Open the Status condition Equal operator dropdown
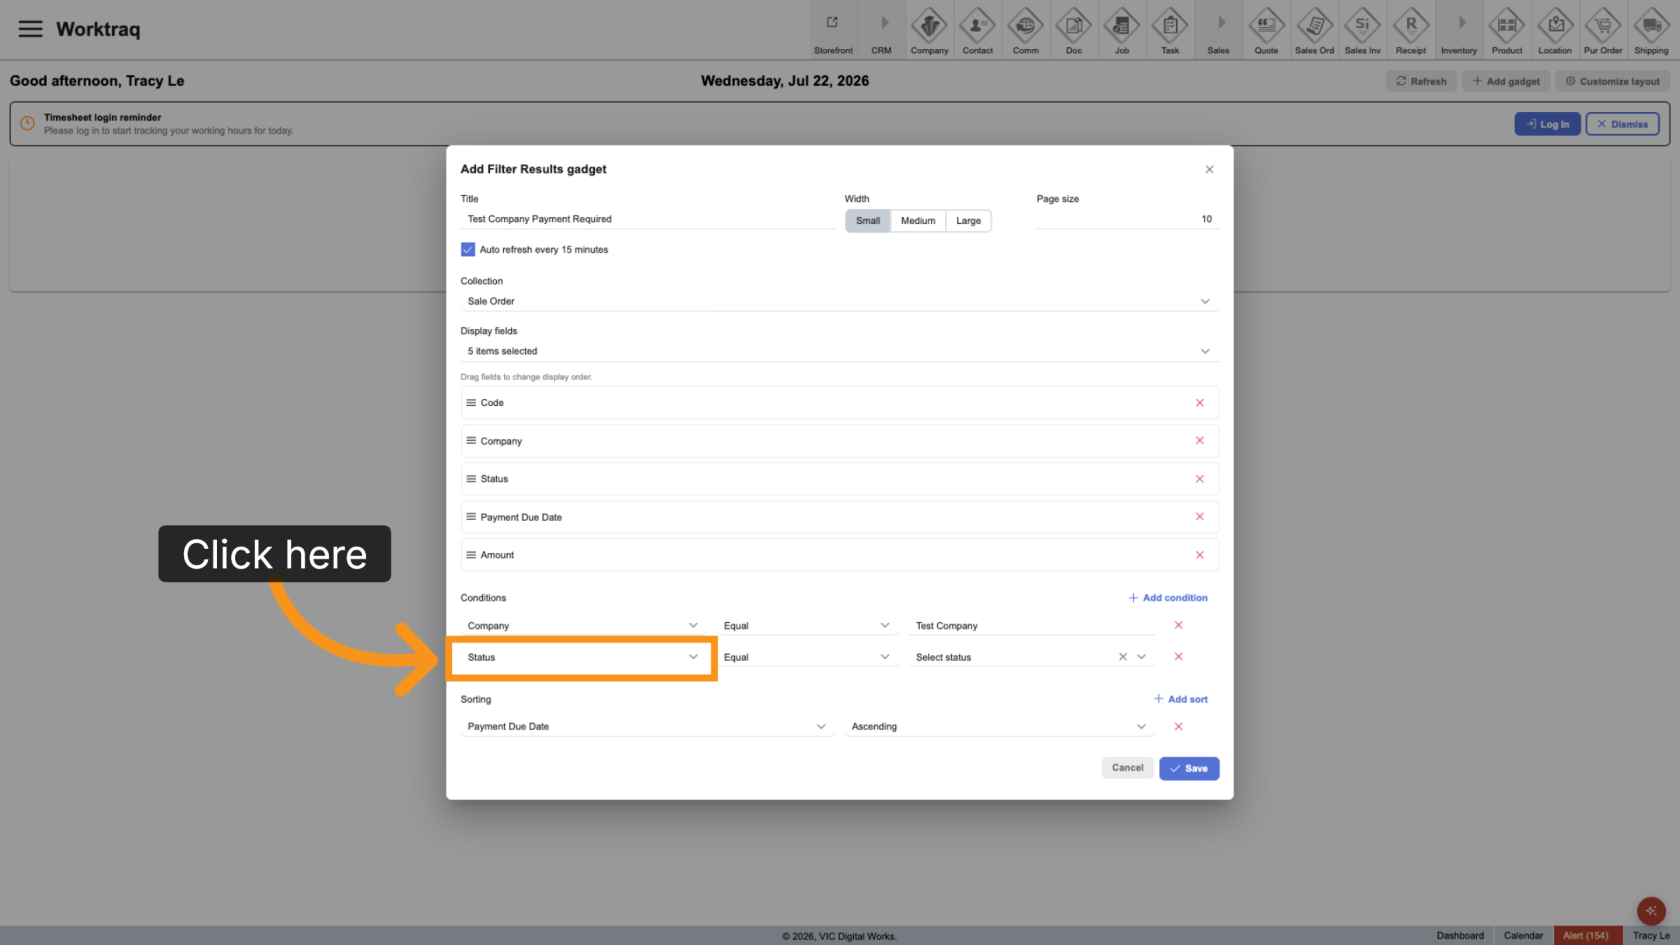Image resolution: width=1680 pixels, height=945 pixels. tap(806, 657)
